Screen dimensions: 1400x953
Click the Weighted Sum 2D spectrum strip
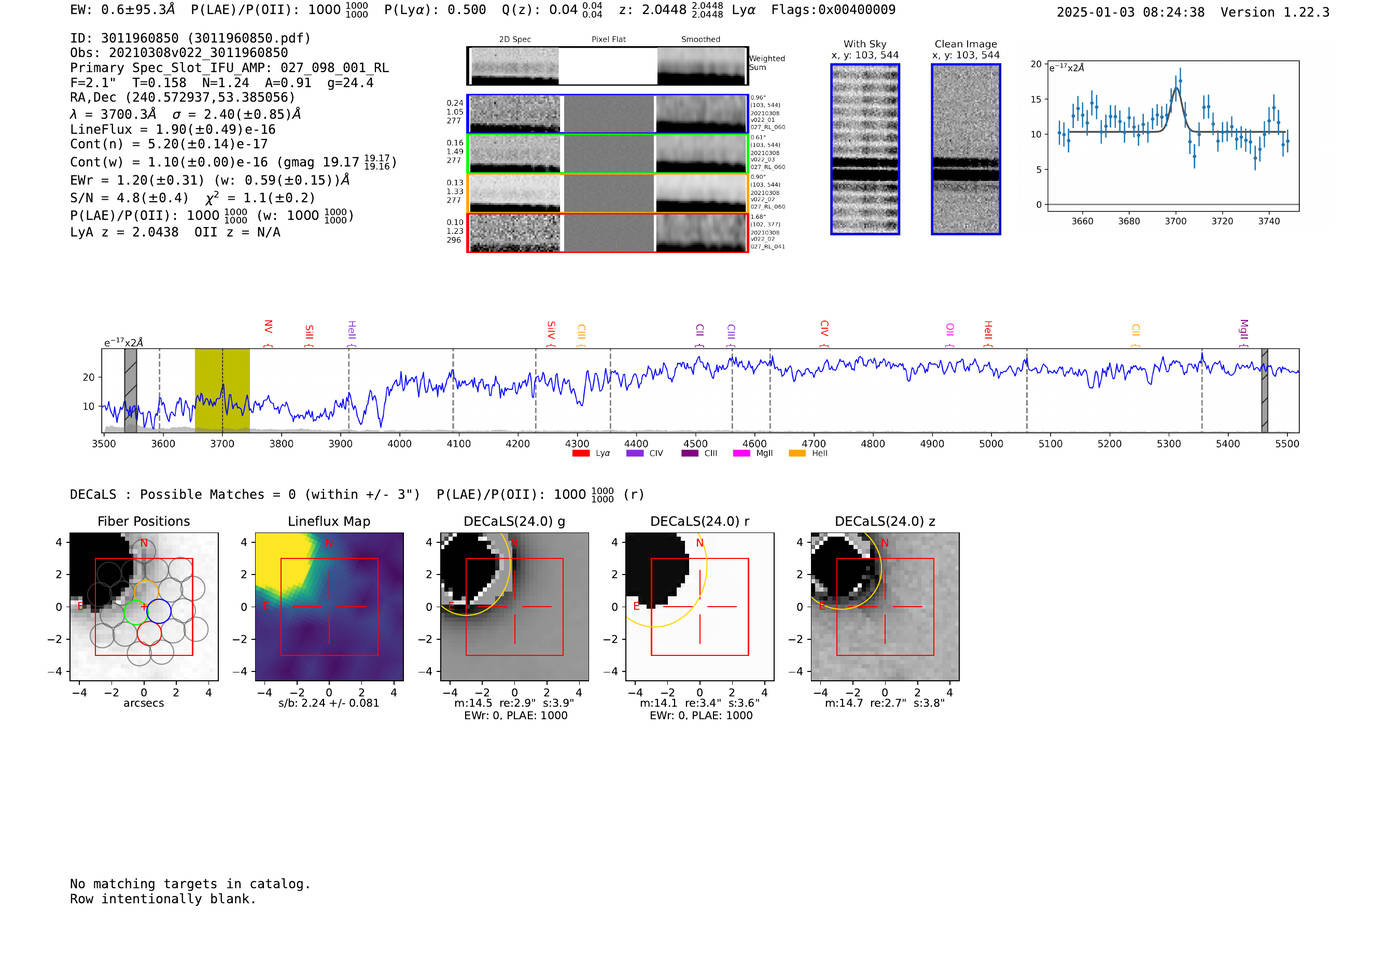608,66
